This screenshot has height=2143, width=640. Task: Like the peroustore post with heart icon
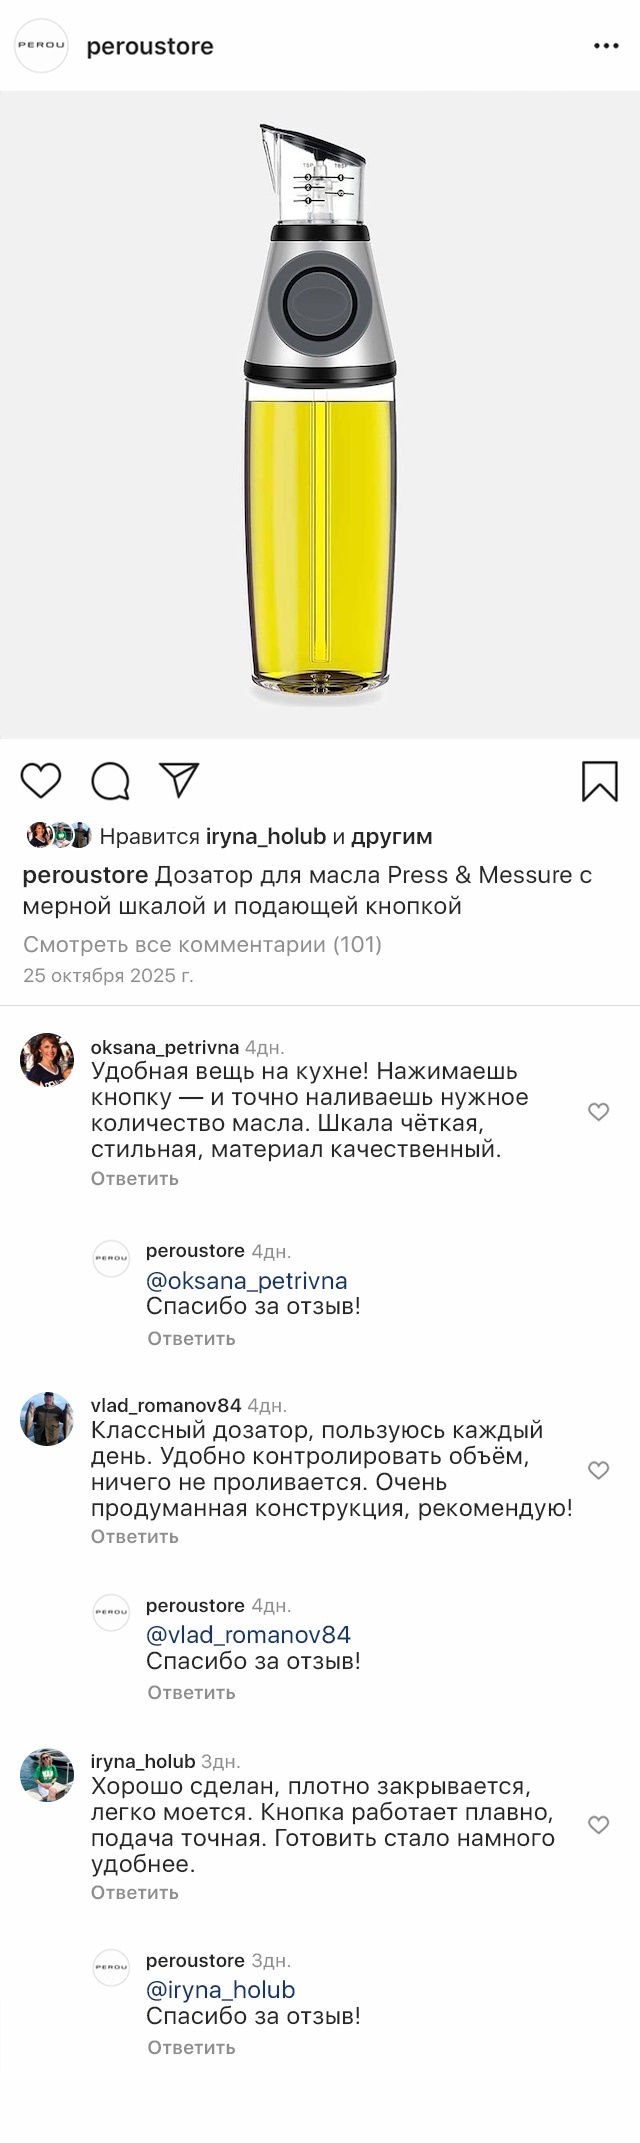41,780
